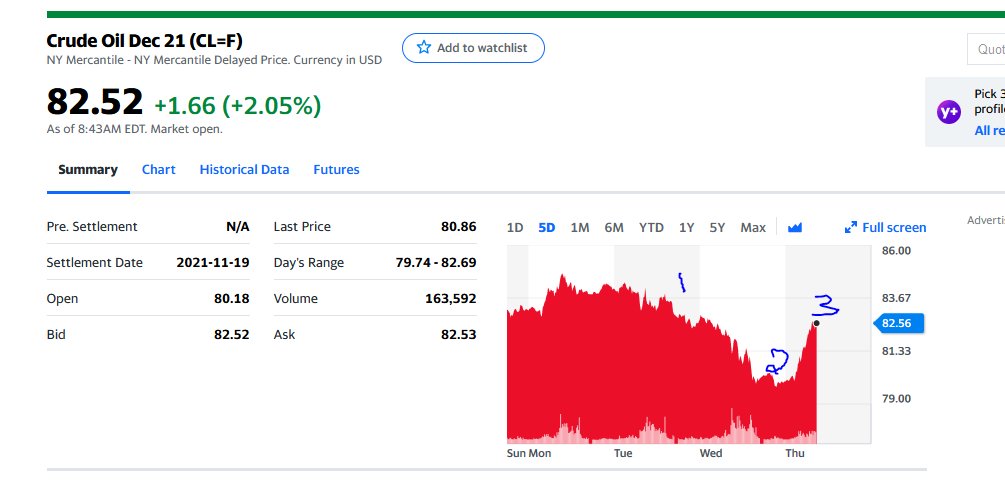Open the Summary tab

[88, 170]
